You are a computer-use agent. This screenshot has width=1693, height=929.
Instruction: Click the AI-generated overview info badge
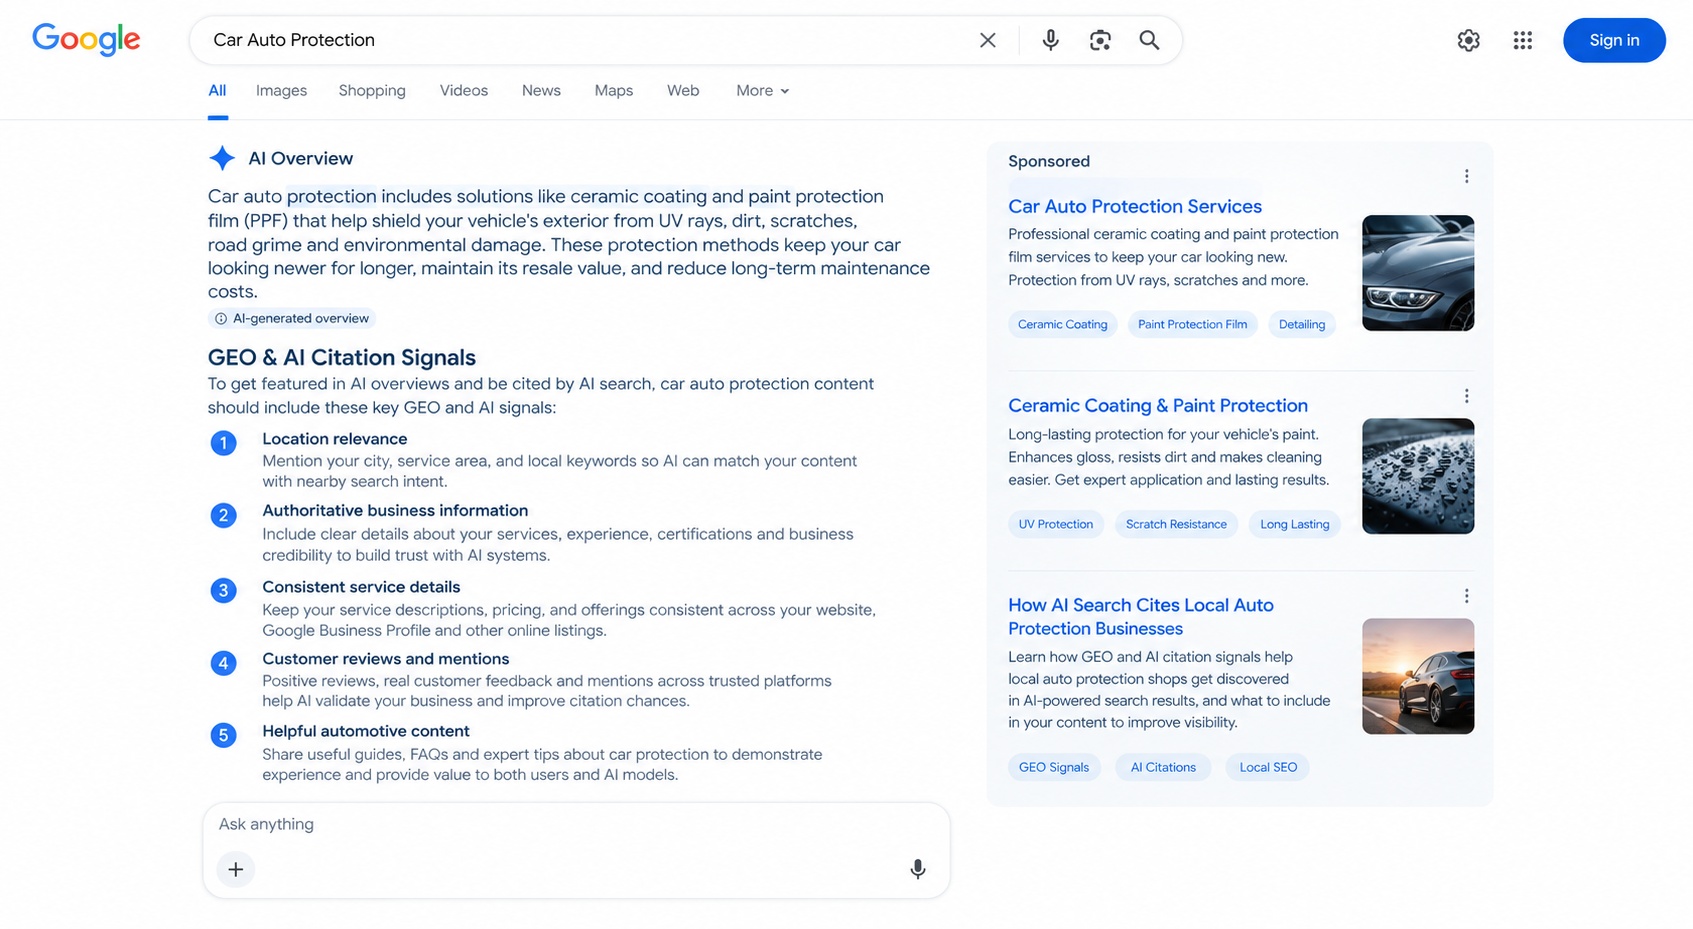point(291,318)
